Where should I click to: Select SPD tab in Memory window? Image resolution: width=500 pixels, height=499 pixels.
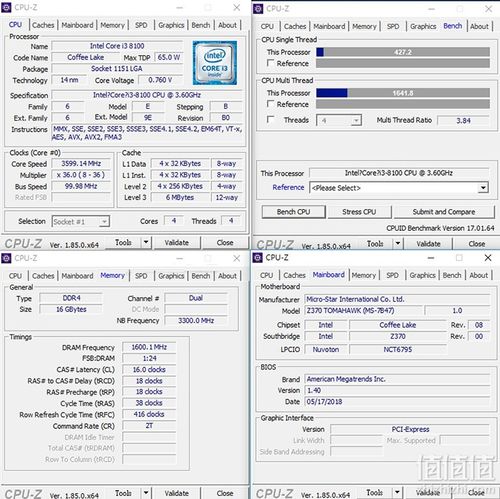[141, 276]
